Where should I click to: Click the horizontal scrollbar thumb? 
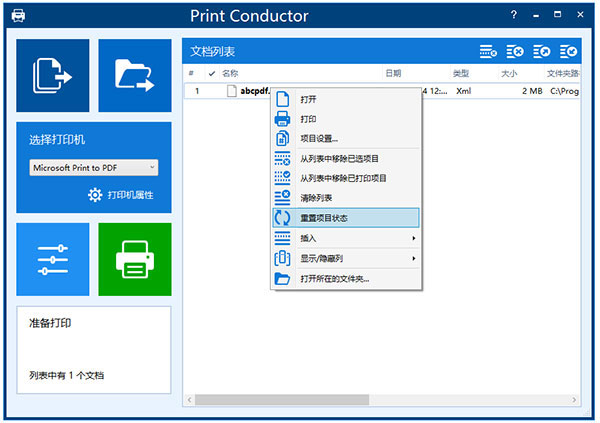click(282, 400)
